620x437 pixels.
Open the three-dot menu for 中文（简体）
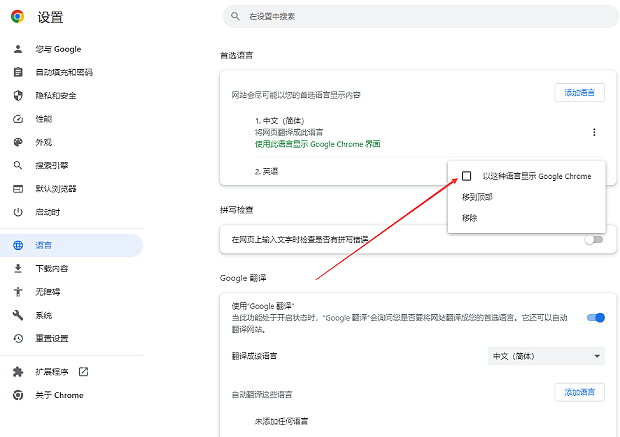[594, 132]
